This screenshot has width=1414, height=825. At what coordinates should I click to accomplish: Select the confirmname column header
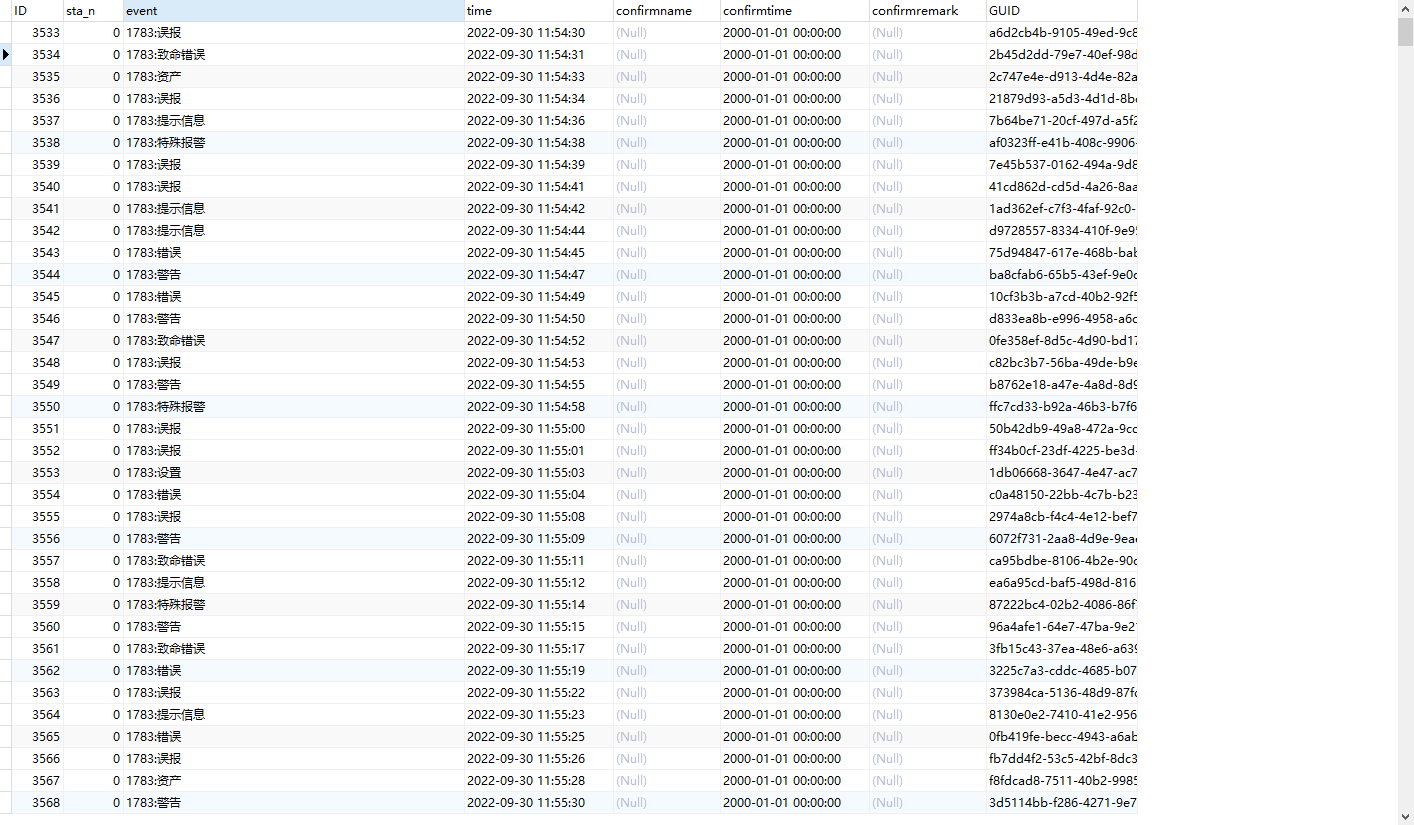[x=666, y=10]
